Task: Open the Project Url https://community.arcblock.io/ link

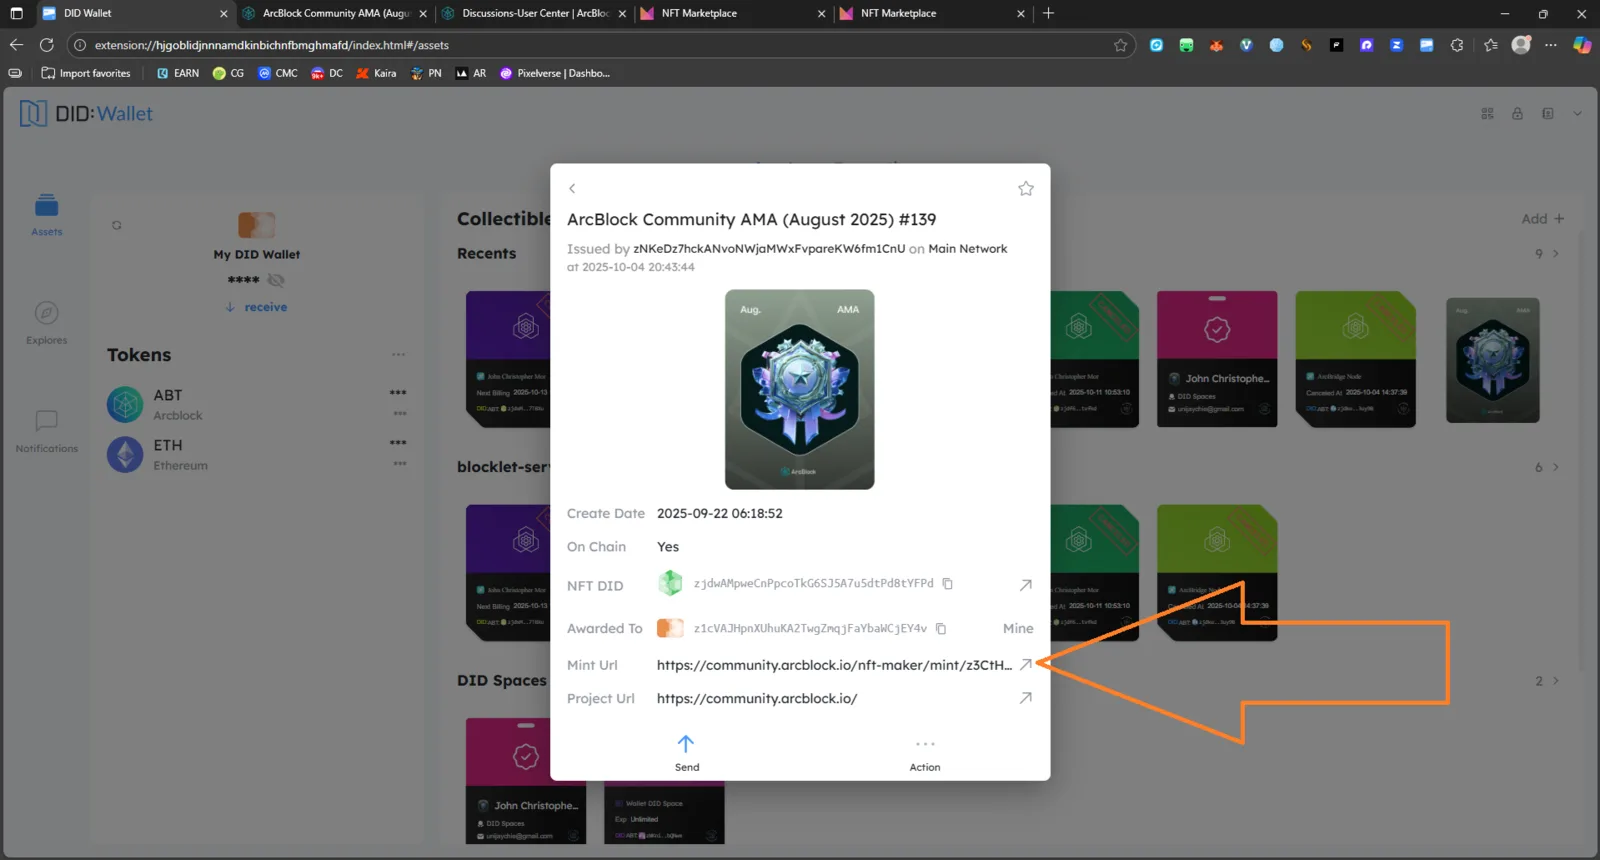Action: click(757, 699)
